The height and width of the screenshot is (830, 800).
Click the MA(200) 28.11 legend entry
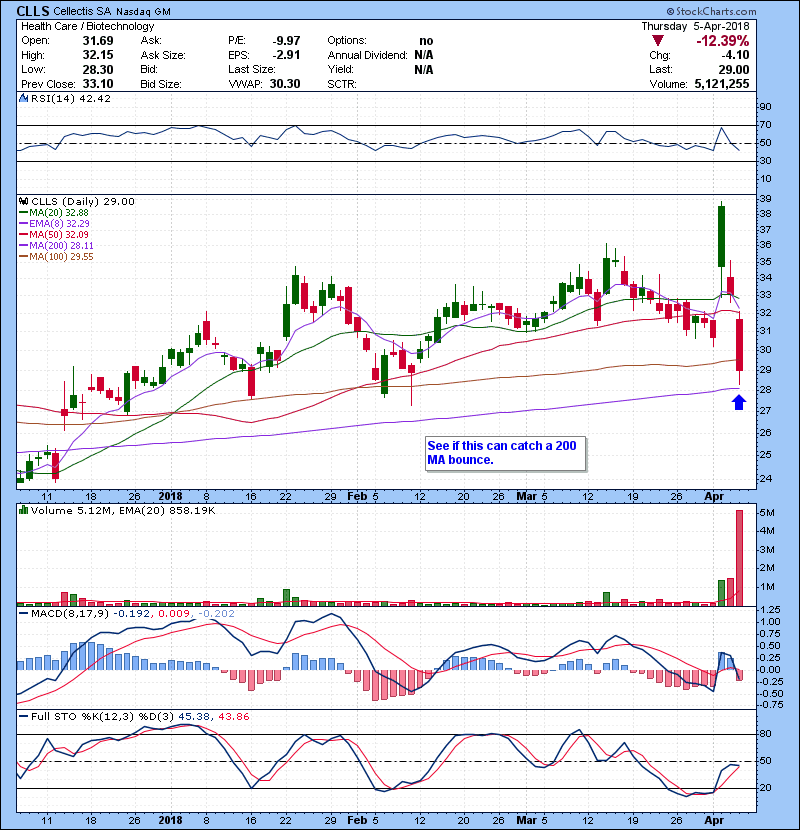[56, 246]
